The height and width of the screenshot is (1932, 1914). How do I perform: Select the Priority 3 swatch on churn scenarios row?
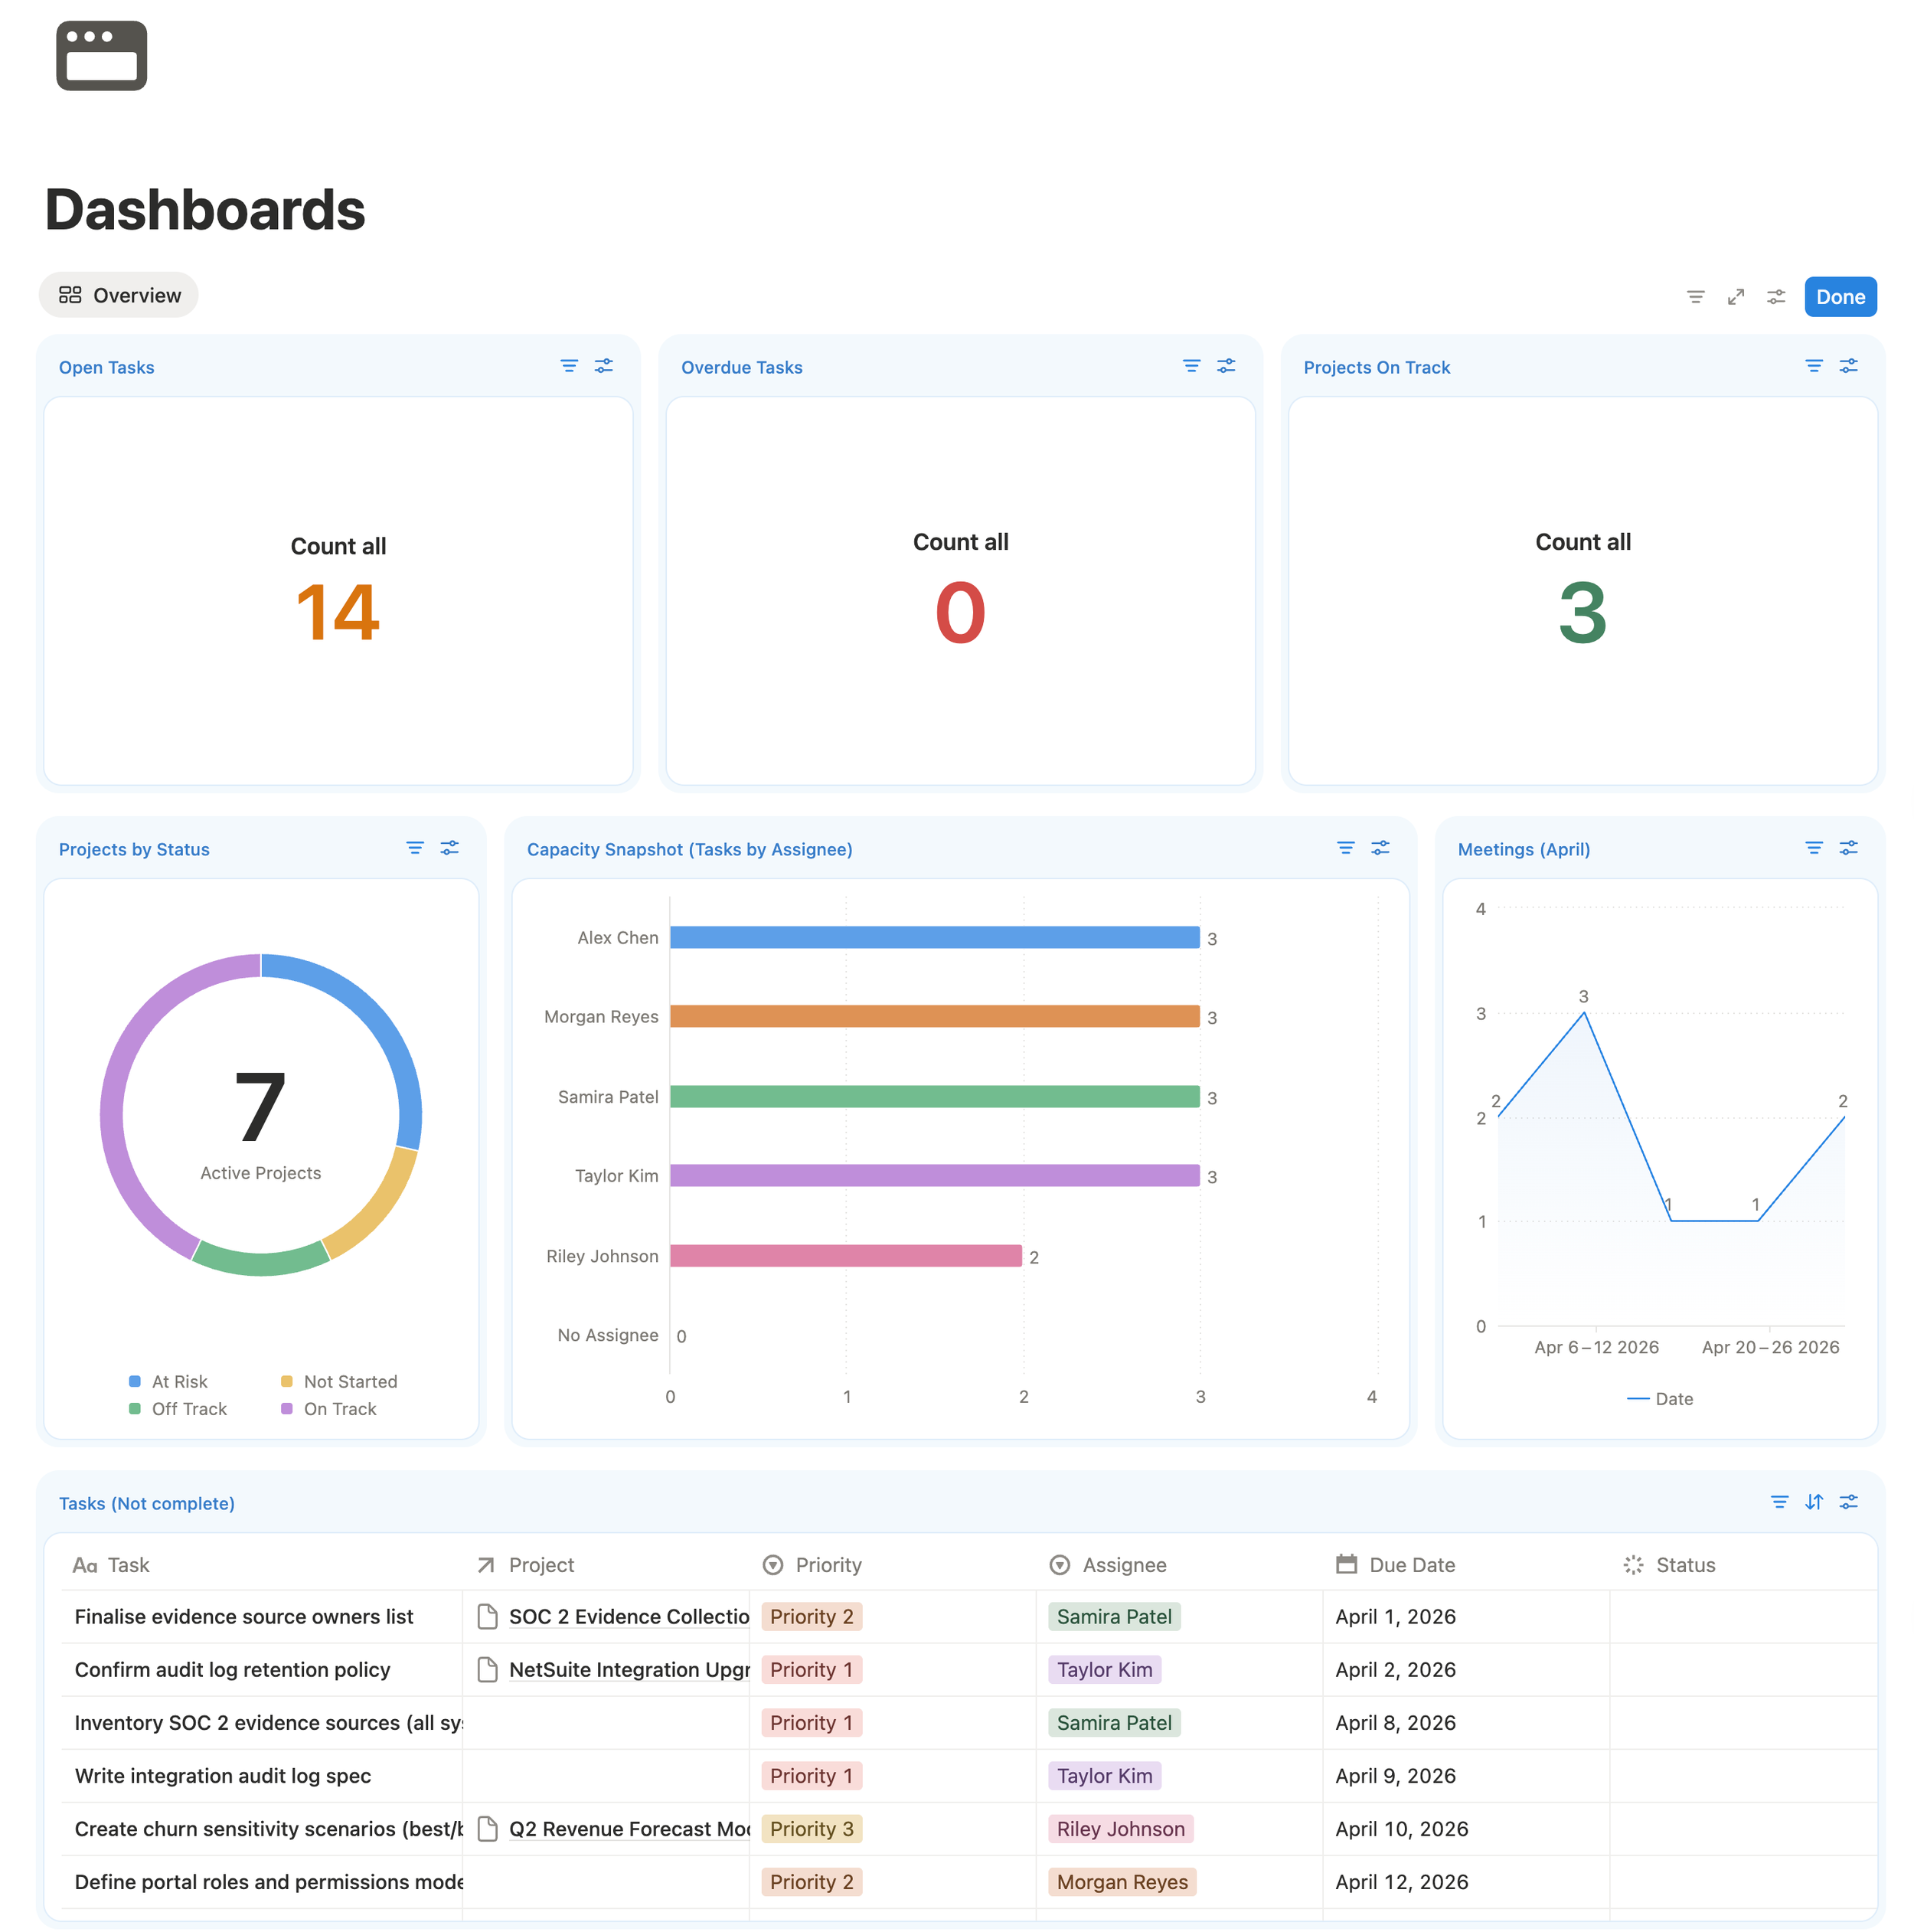coord(812,1829)
